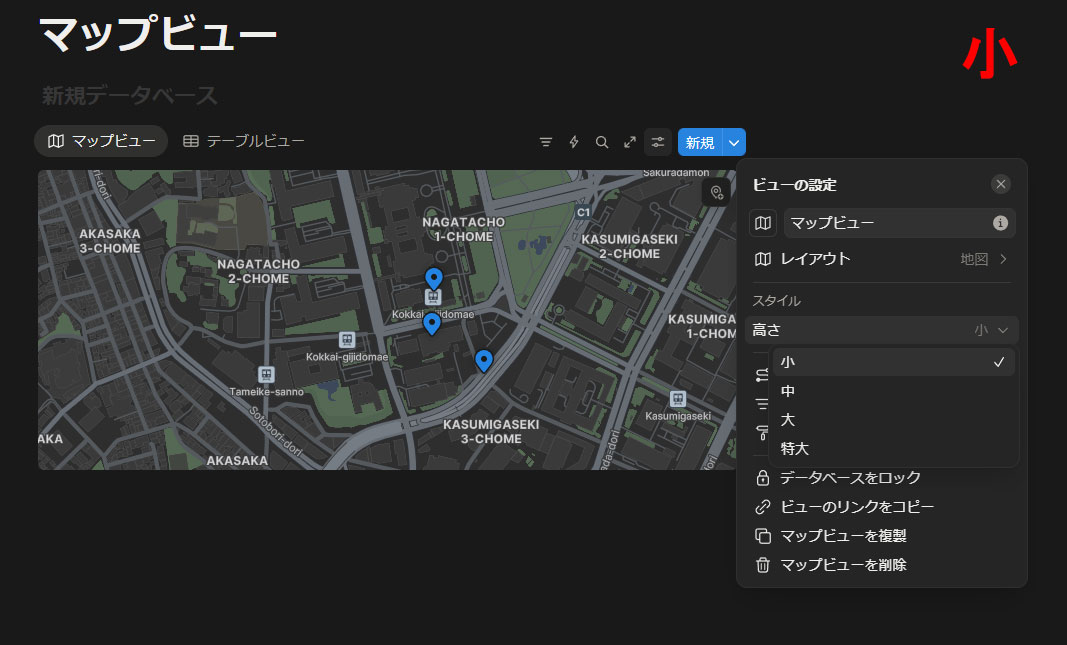The width and height of the screenshot is (1067, 645).
Task: Select the マップビュー tab
Action: [x=101, y=141]
